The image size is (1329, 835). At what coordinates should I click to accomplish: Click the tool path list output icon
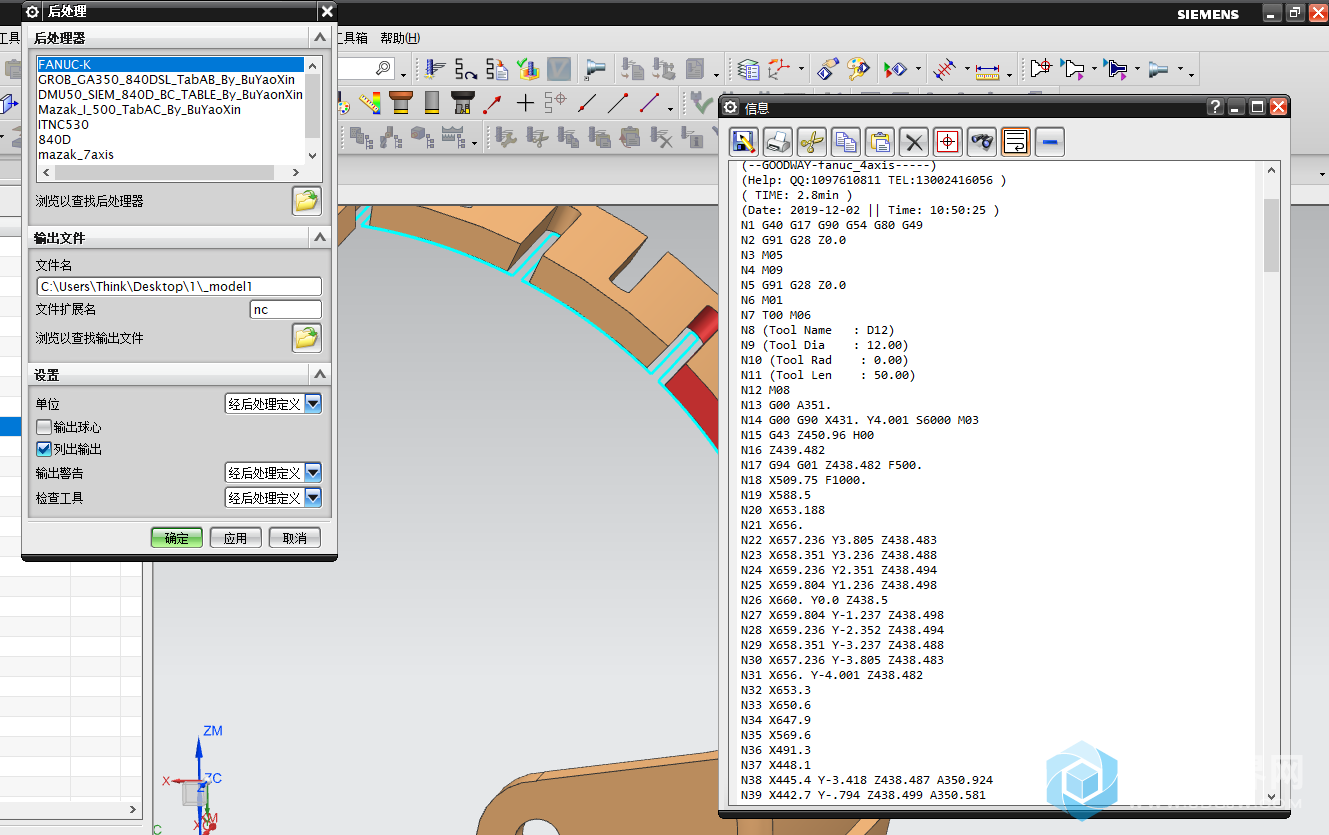[x=497, y=69]
